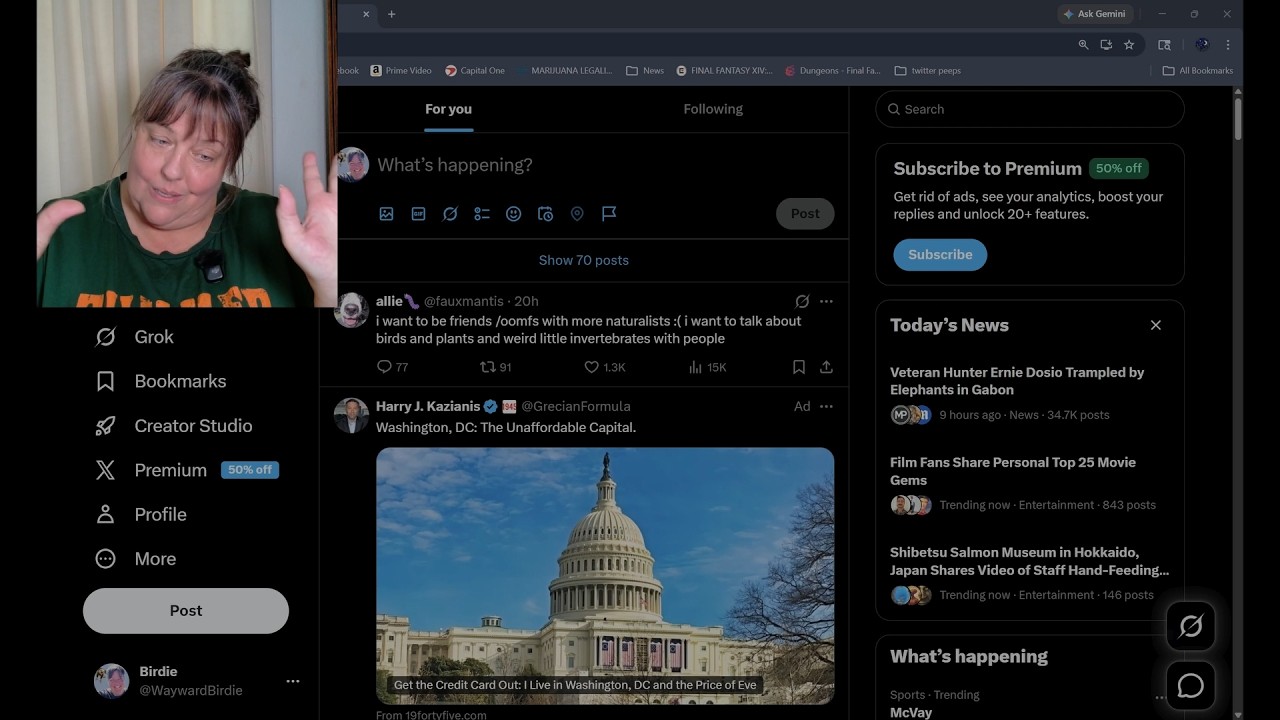Attach a photo using the Media icon

point(386,214)
